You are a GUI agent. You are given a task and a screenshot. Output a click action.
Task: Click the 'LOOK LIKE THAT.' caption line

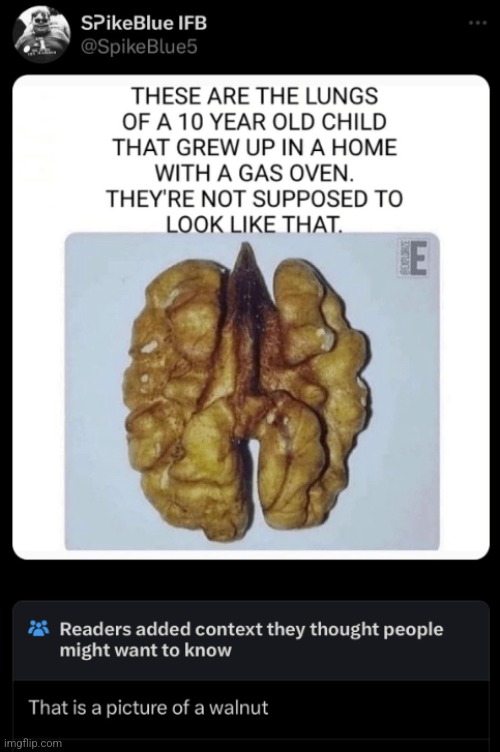[254, 223]
